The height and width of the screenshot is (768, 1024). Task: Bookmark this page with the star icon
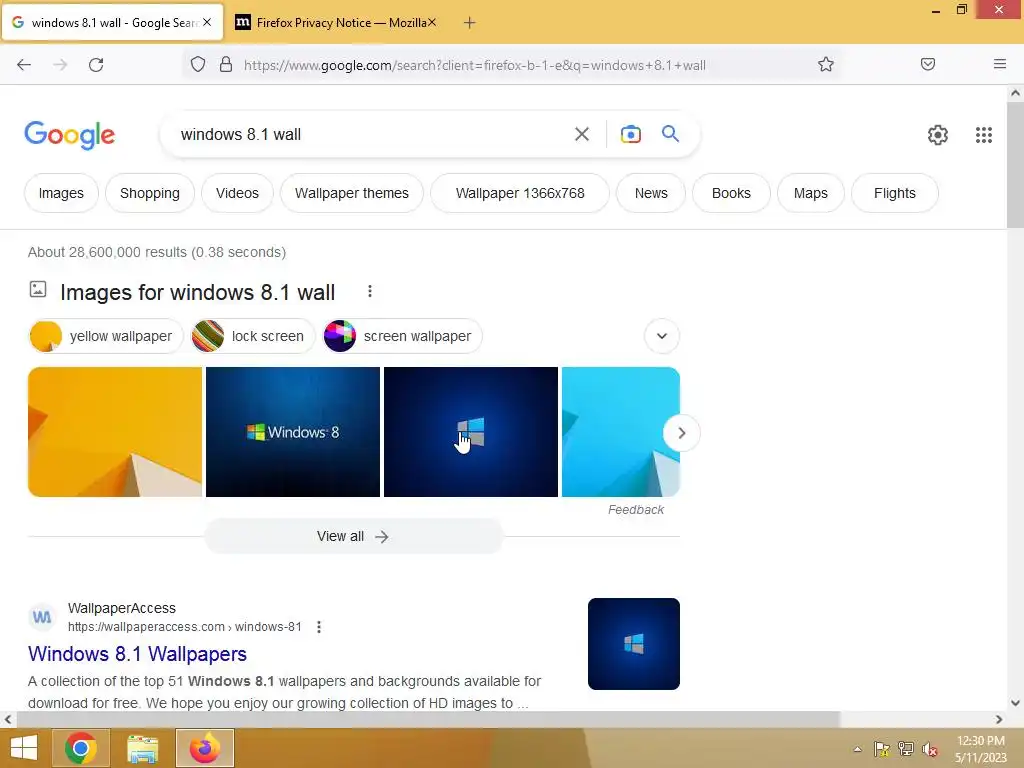pos(825,64)
